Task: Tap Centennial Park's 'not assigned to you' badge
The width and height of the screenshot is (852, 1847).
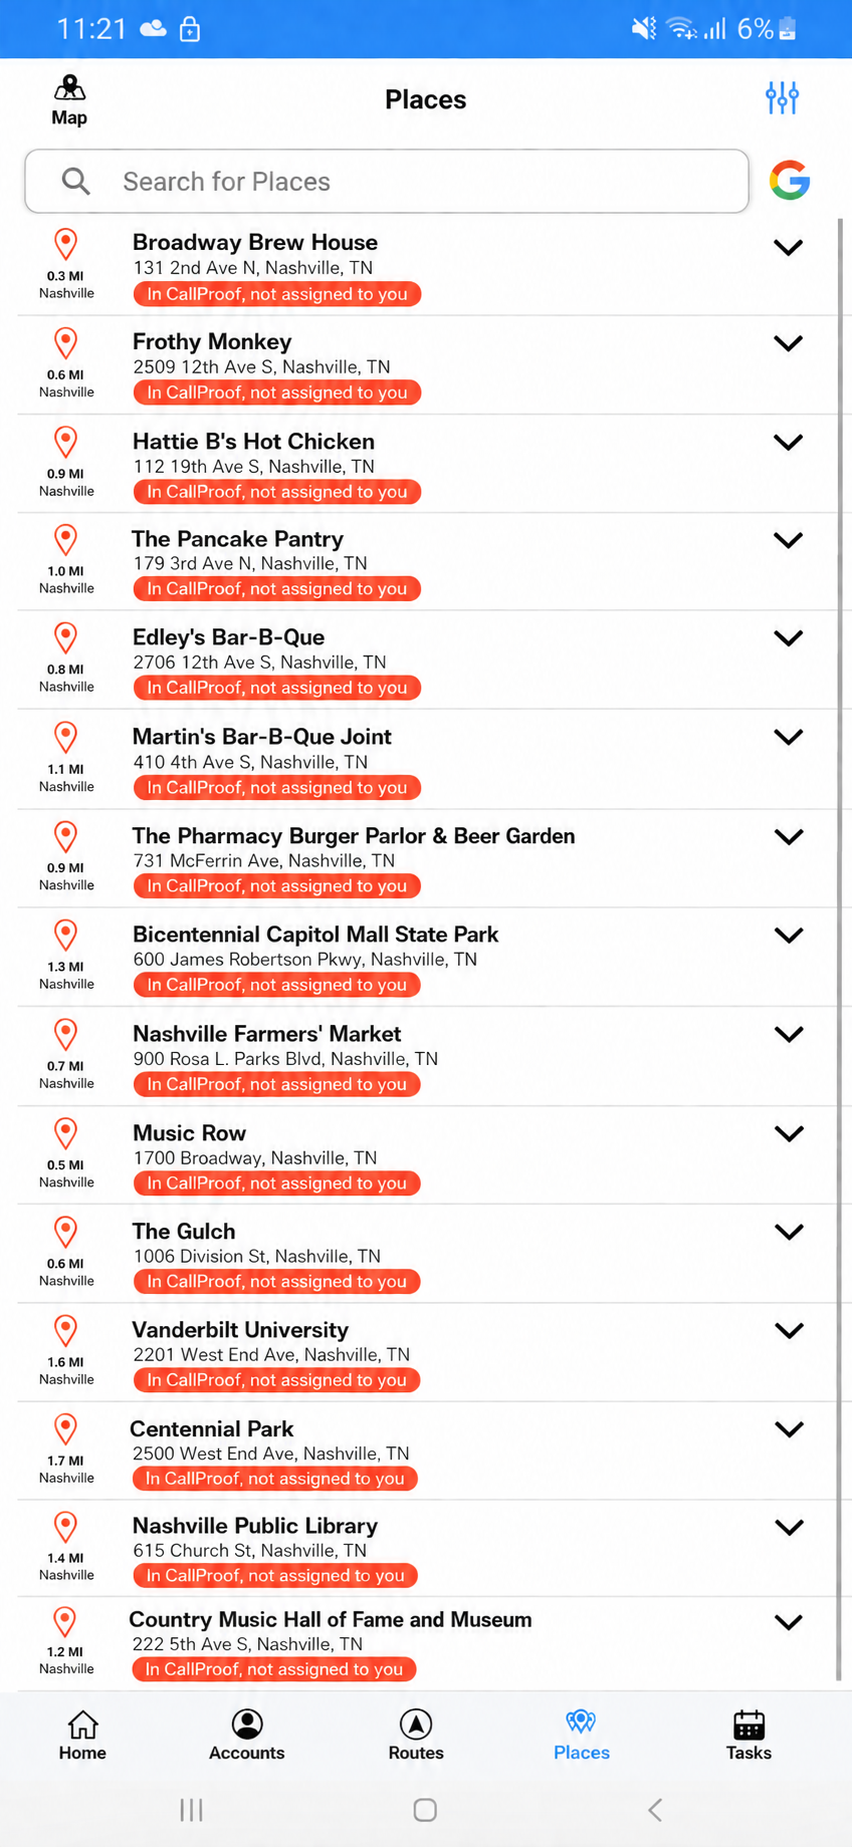Action: (x=275, y=1479)
